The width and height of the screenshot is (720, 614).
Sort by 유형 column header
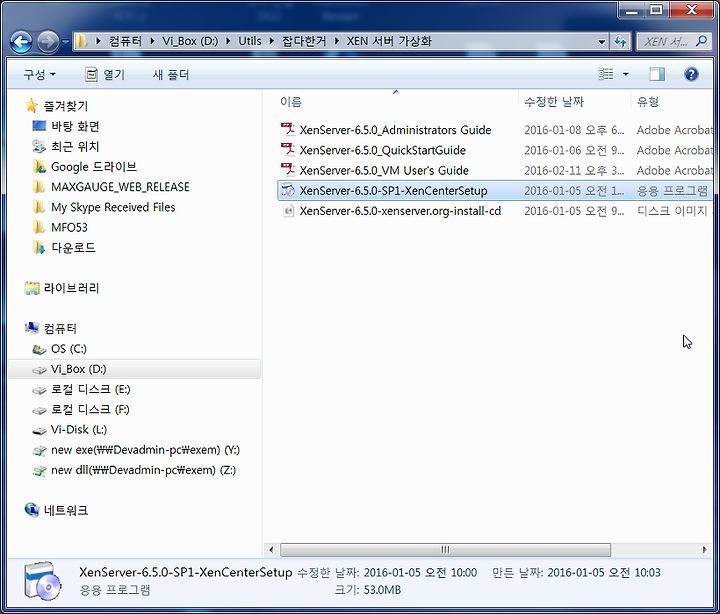coord(648,101)
